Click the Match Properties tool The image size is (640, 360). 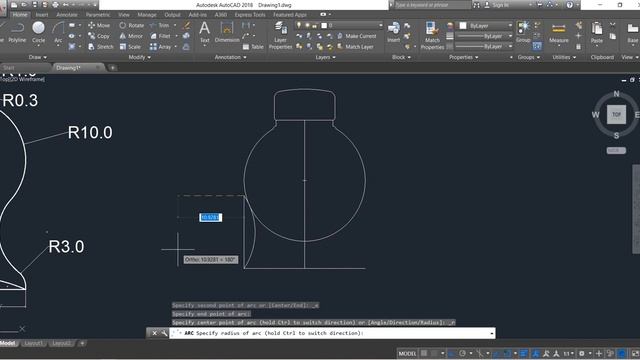[x=432, y=36]
